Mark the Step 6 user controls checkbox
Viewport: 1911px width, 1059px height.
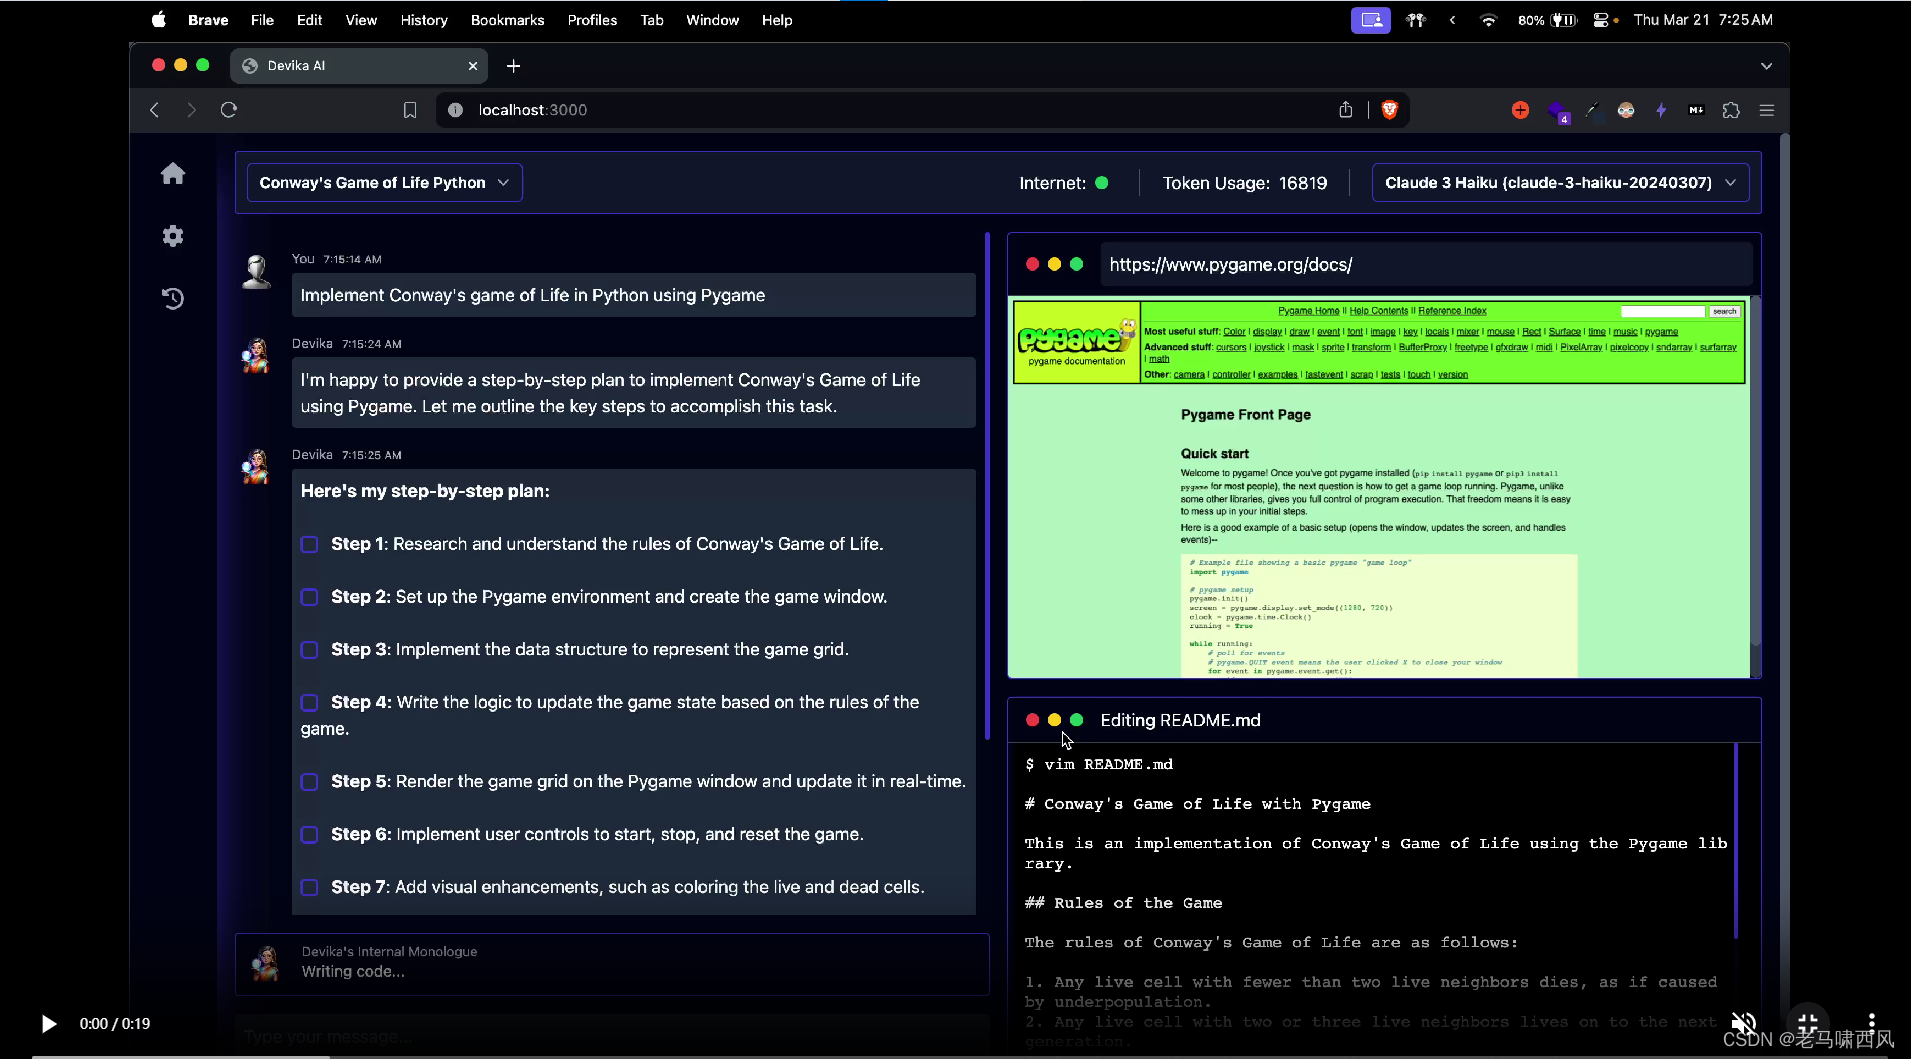310,835
